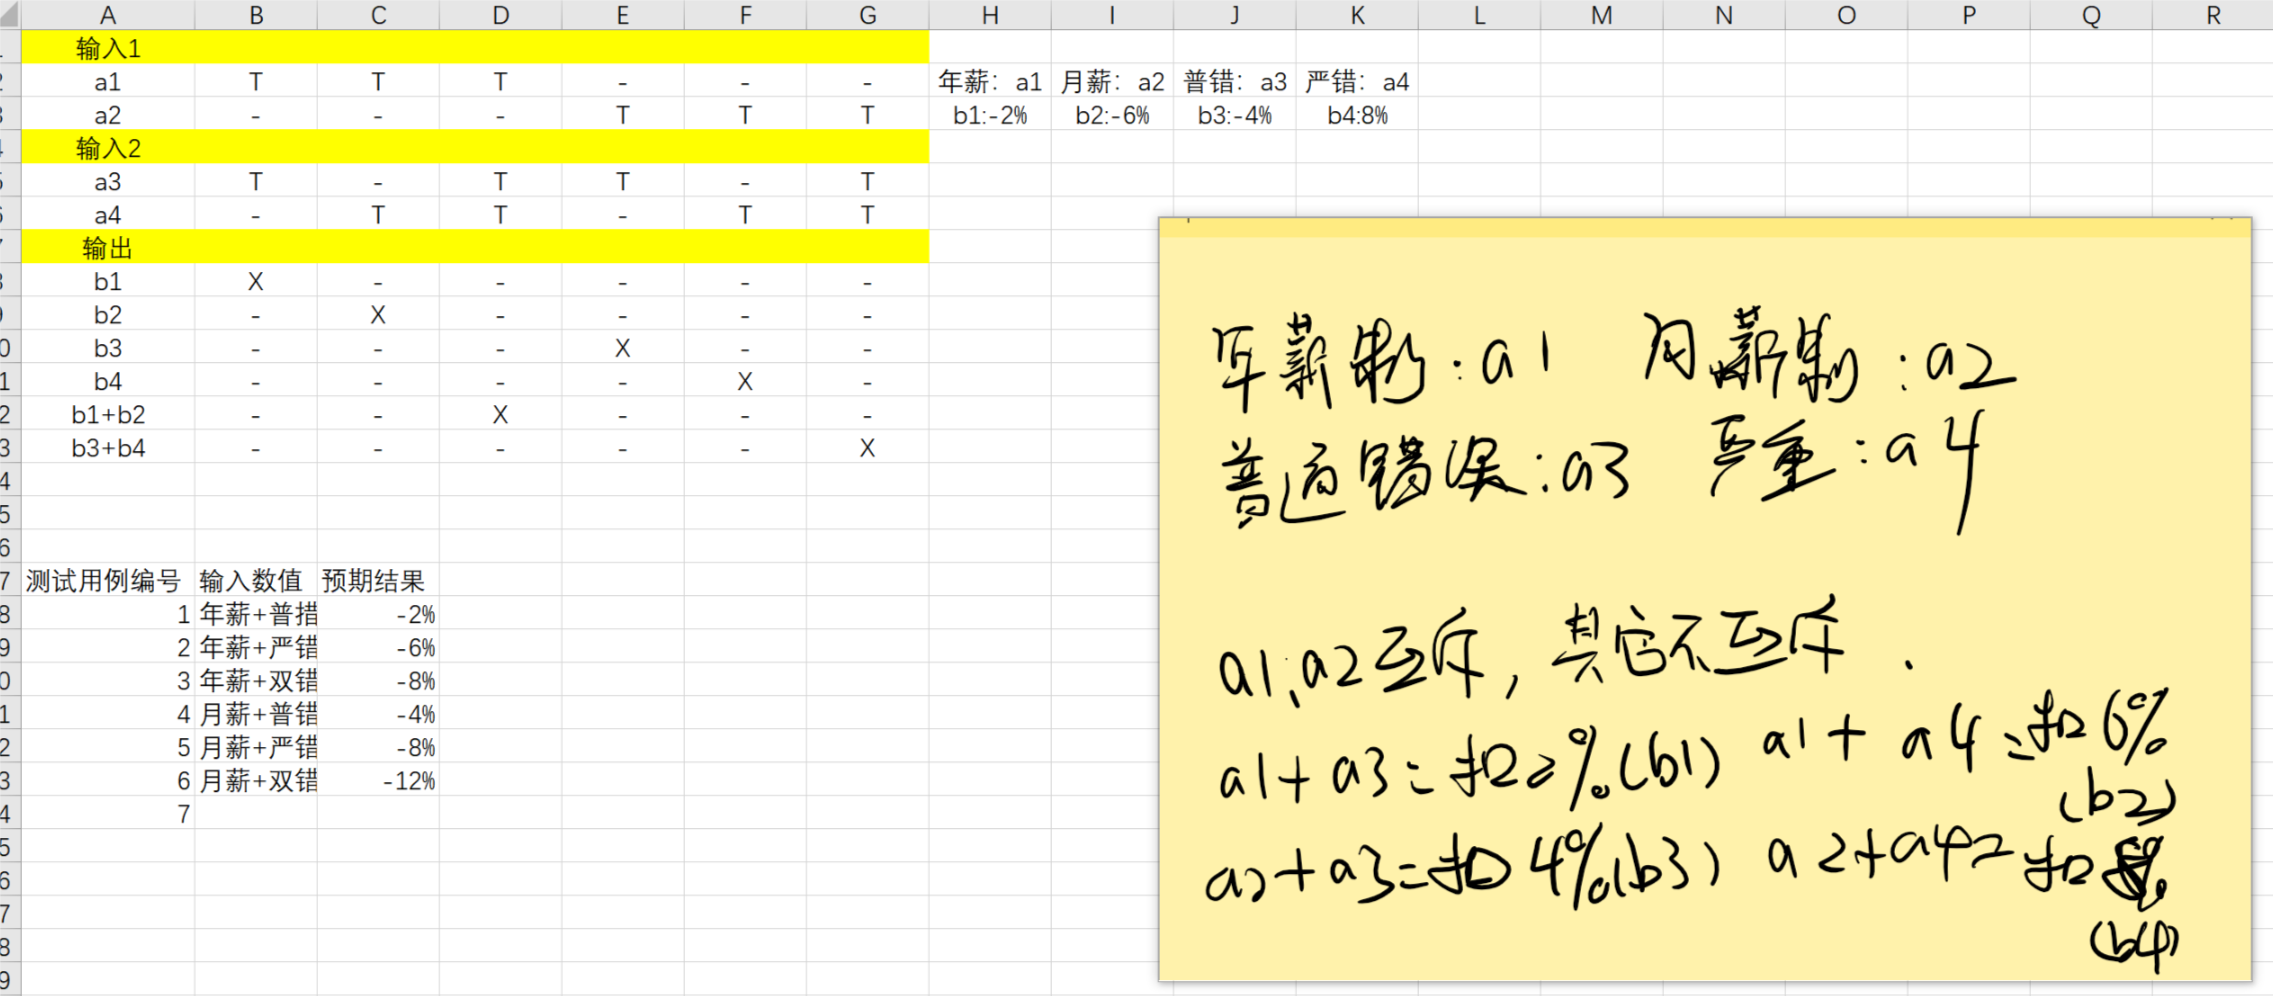2273x996 pixels.
Task: Select column P header
Action: point(1968,15)
